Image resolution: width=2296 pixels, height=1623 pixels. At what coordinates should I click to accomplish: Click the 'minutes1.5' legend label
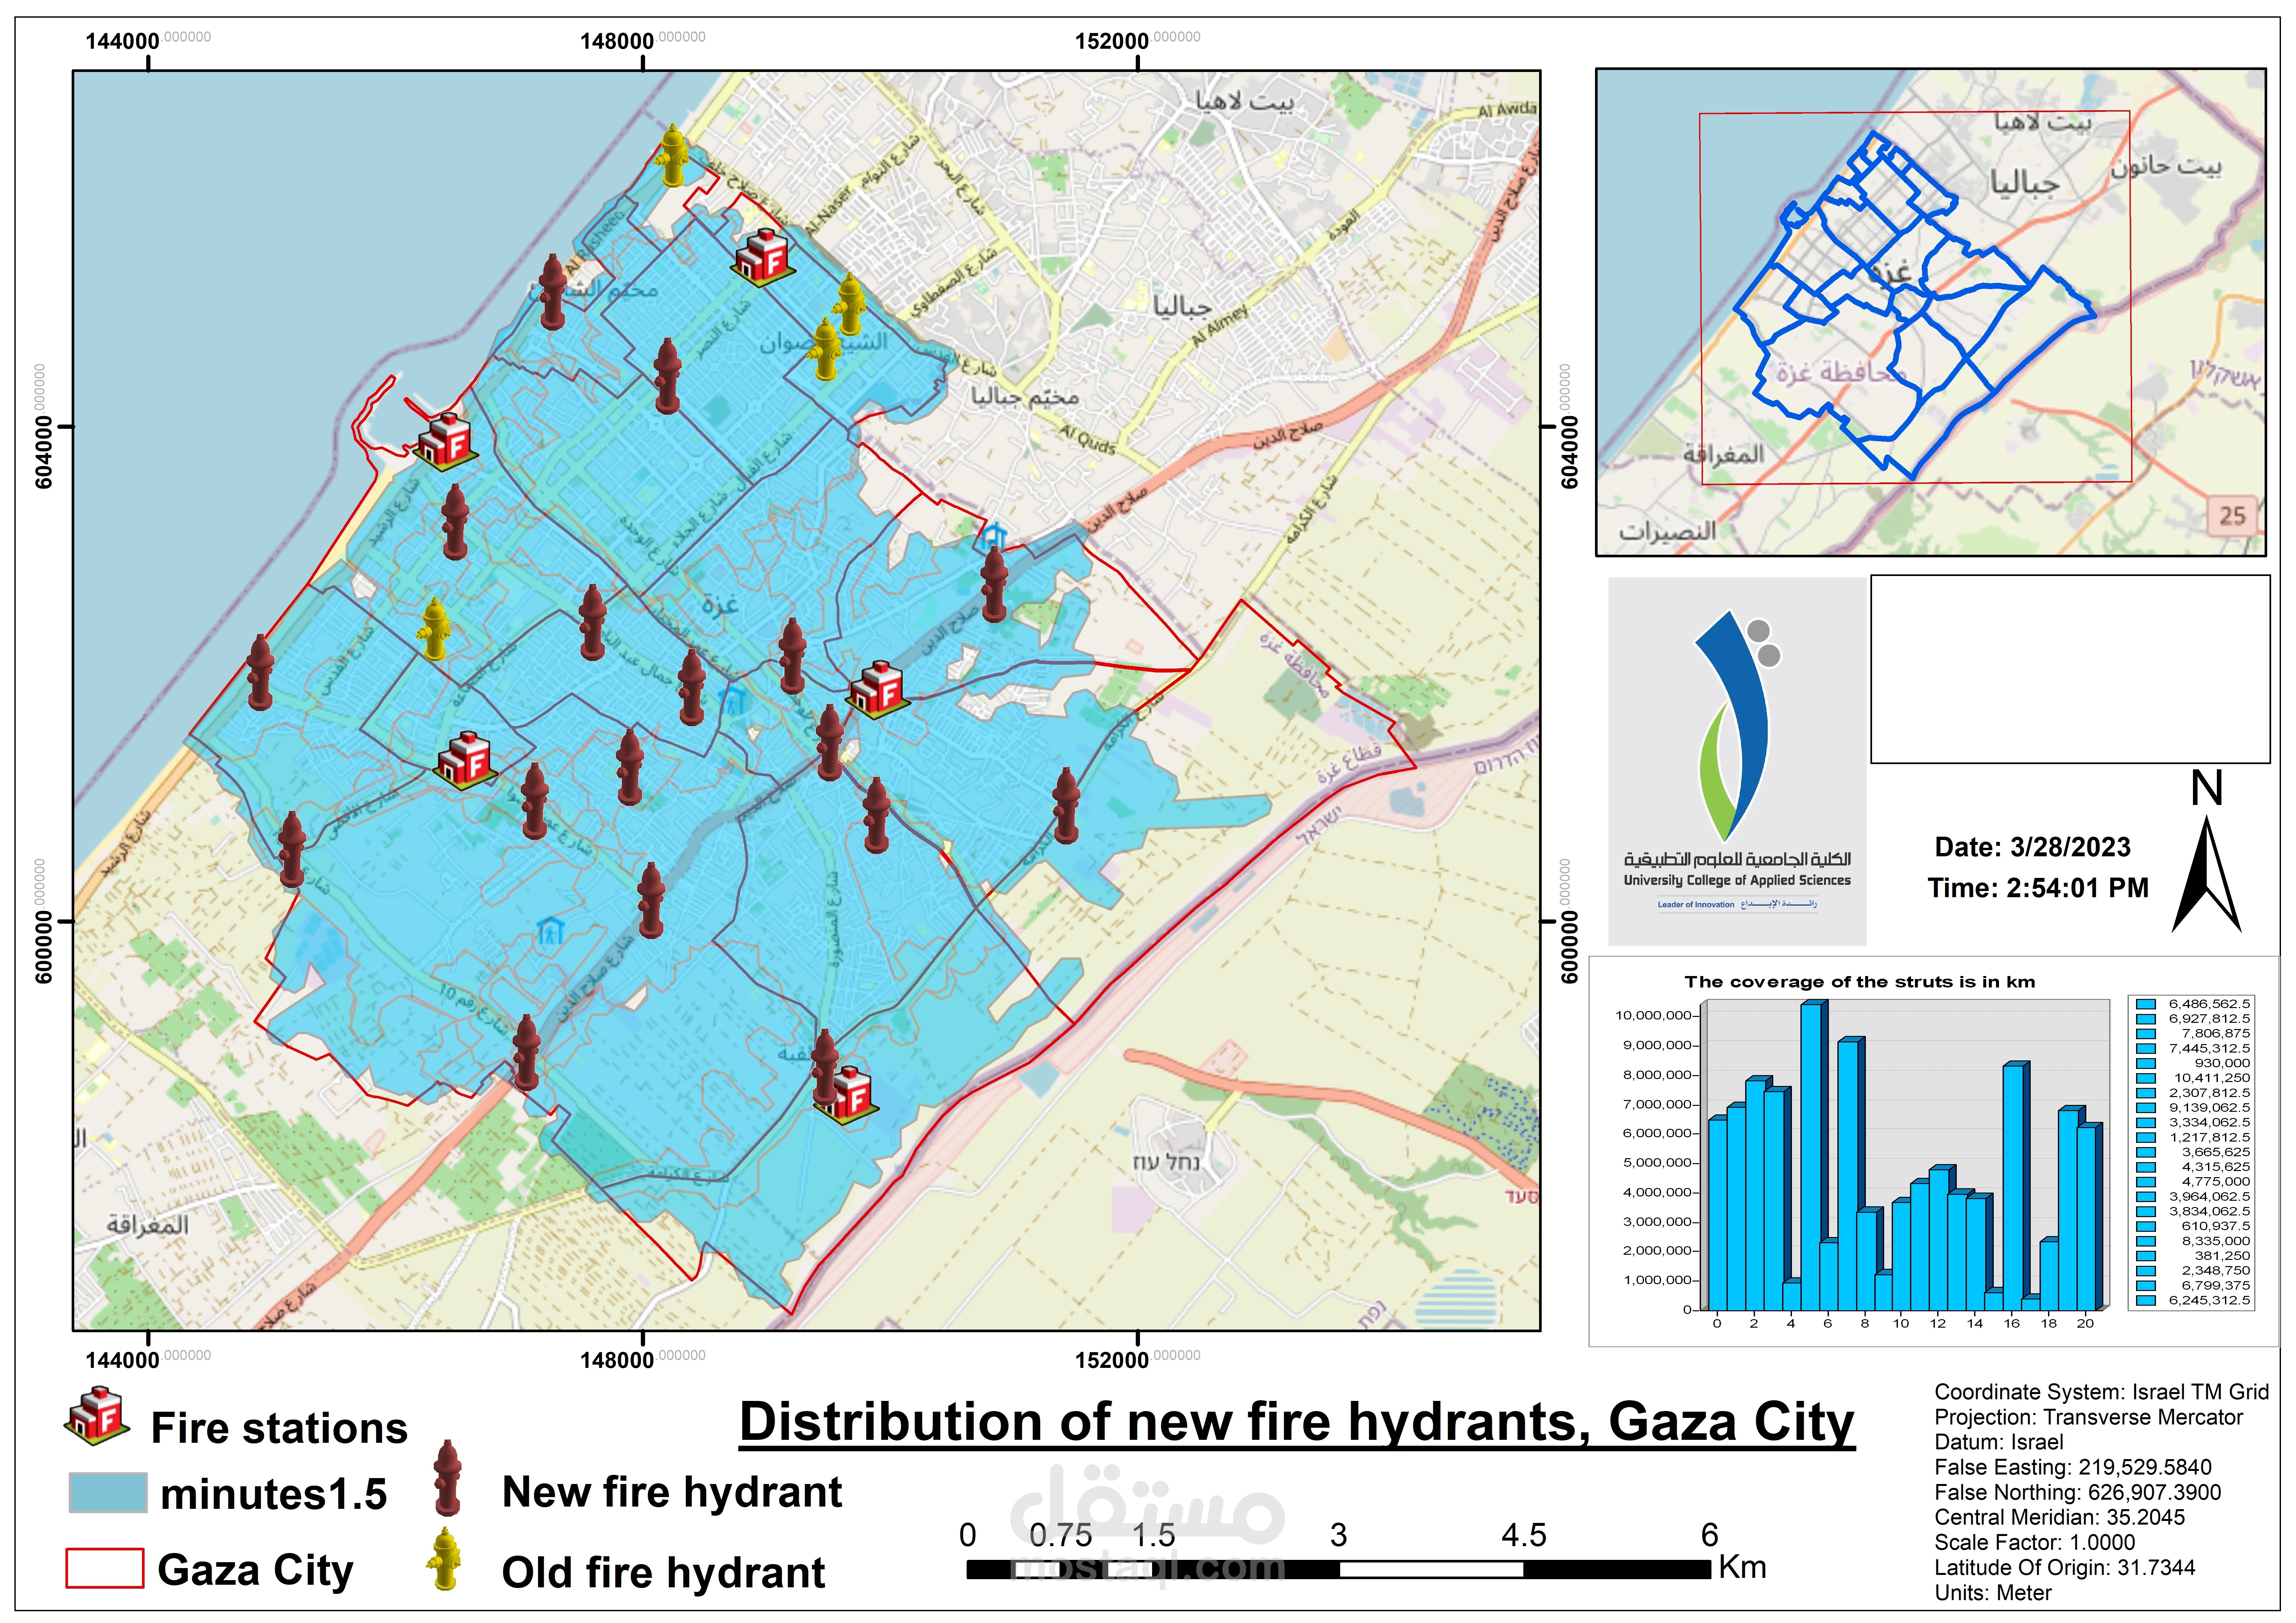click(x=274, y=1494)
